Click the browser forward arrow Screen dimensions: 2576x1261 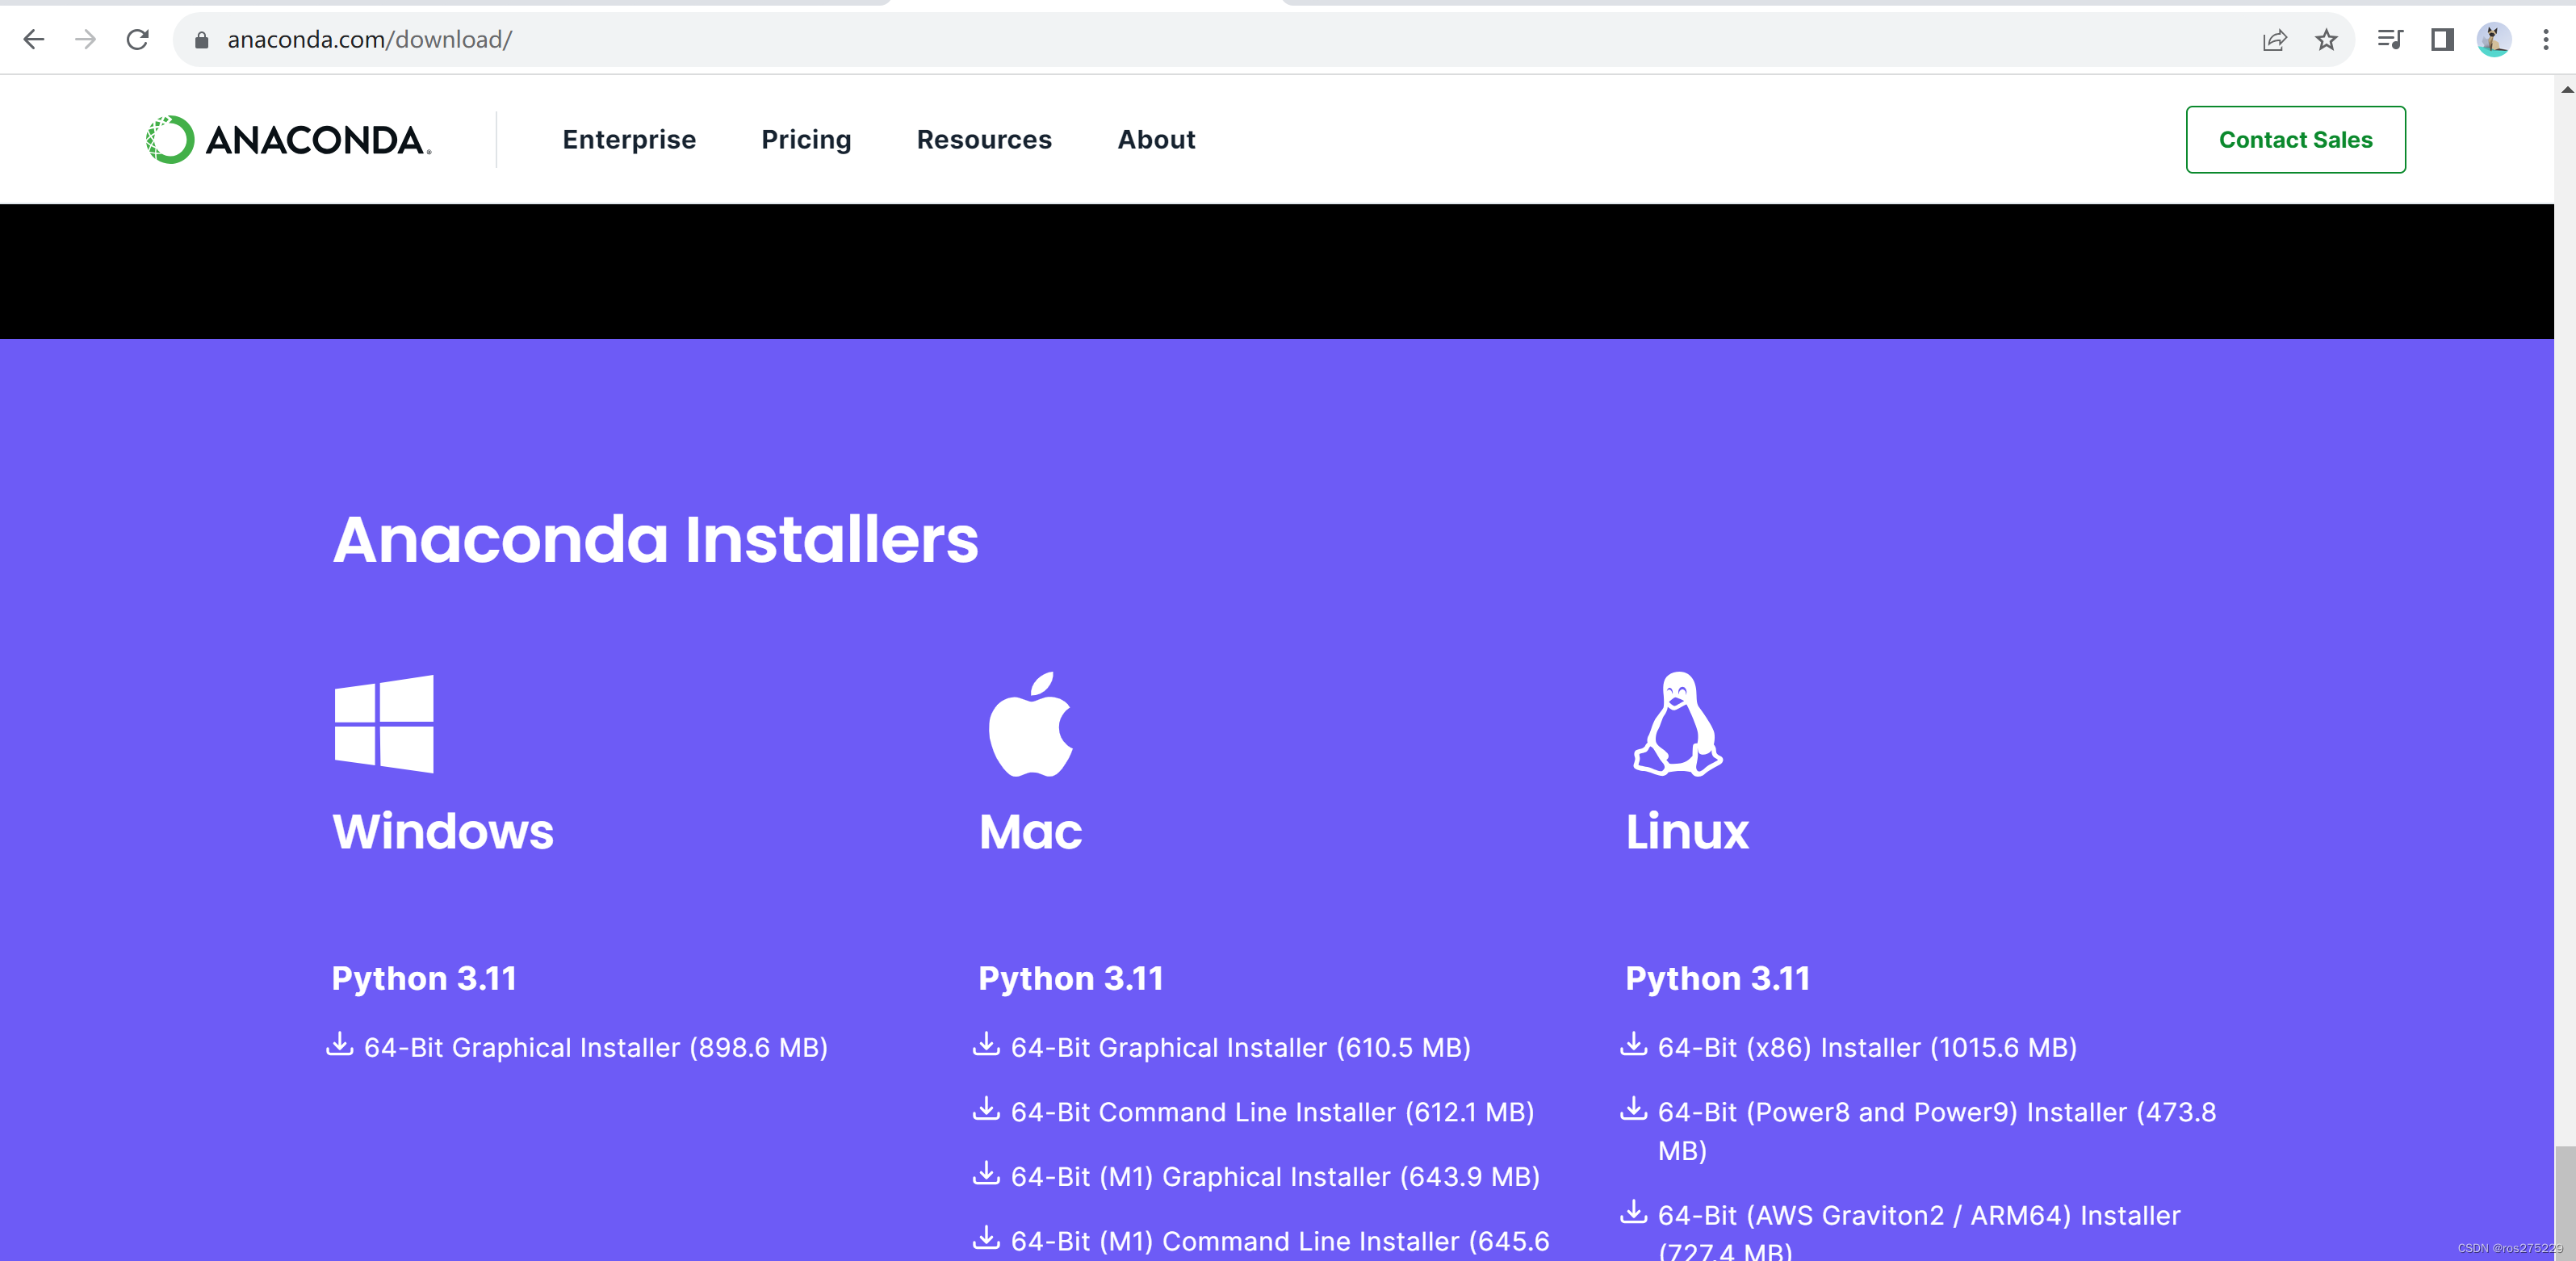pyautogui.click(x=86, y=39)
